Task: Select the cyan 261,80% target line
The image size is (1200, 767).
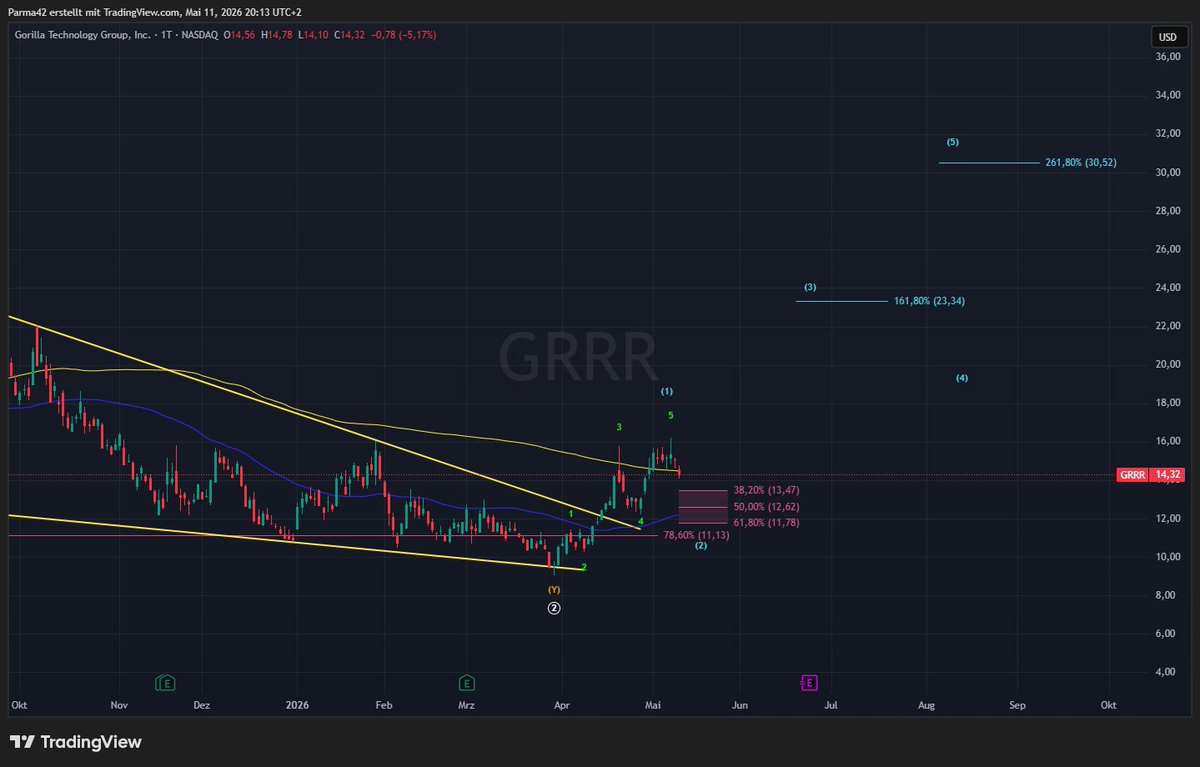Action: [989, 162]
